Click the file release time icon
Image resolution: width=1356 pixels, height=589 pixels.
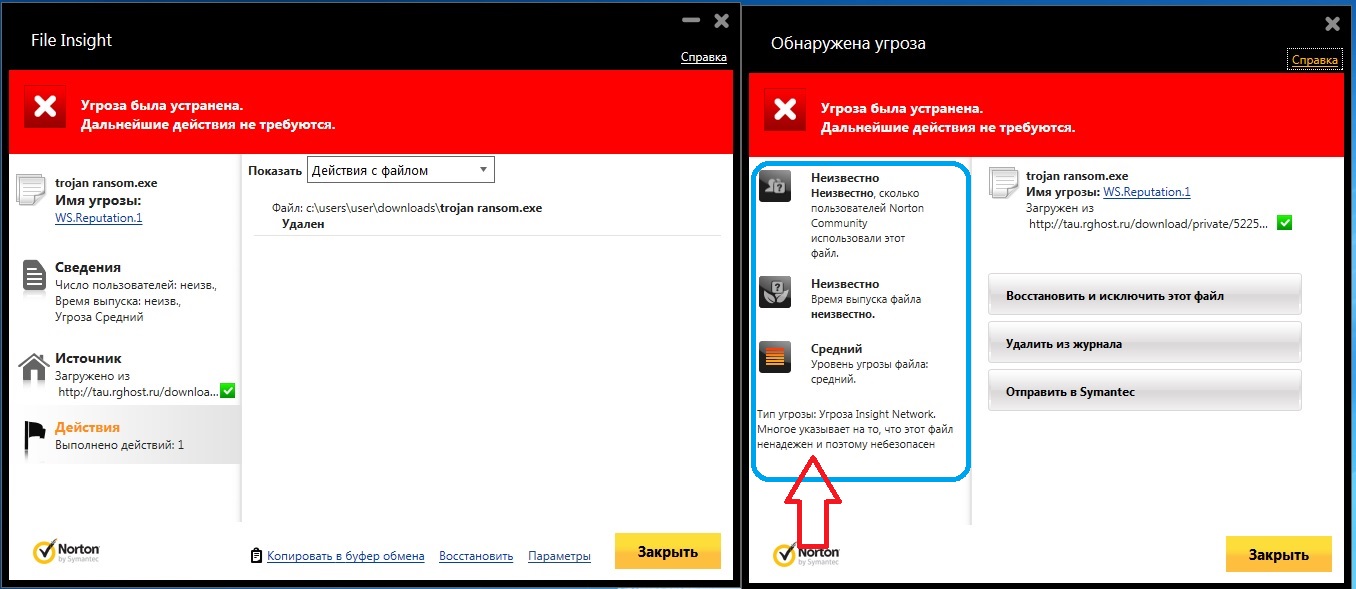click(775, 291)
